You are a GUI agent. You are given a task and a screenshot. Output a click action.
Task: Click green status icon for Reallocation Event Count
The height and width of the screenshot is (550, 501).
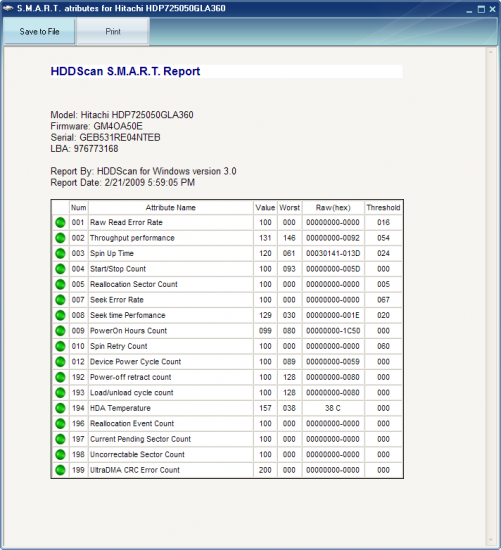point(60,423)
